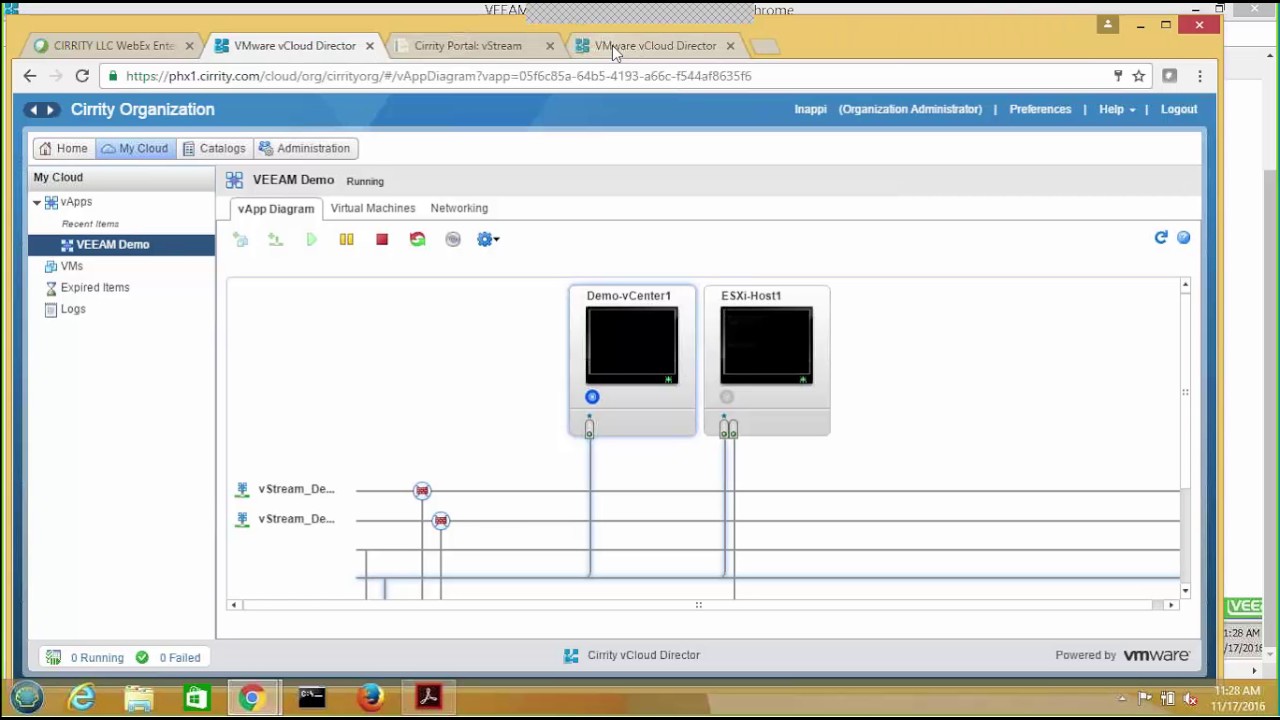Reload the page in Chrome

(82, 76)
